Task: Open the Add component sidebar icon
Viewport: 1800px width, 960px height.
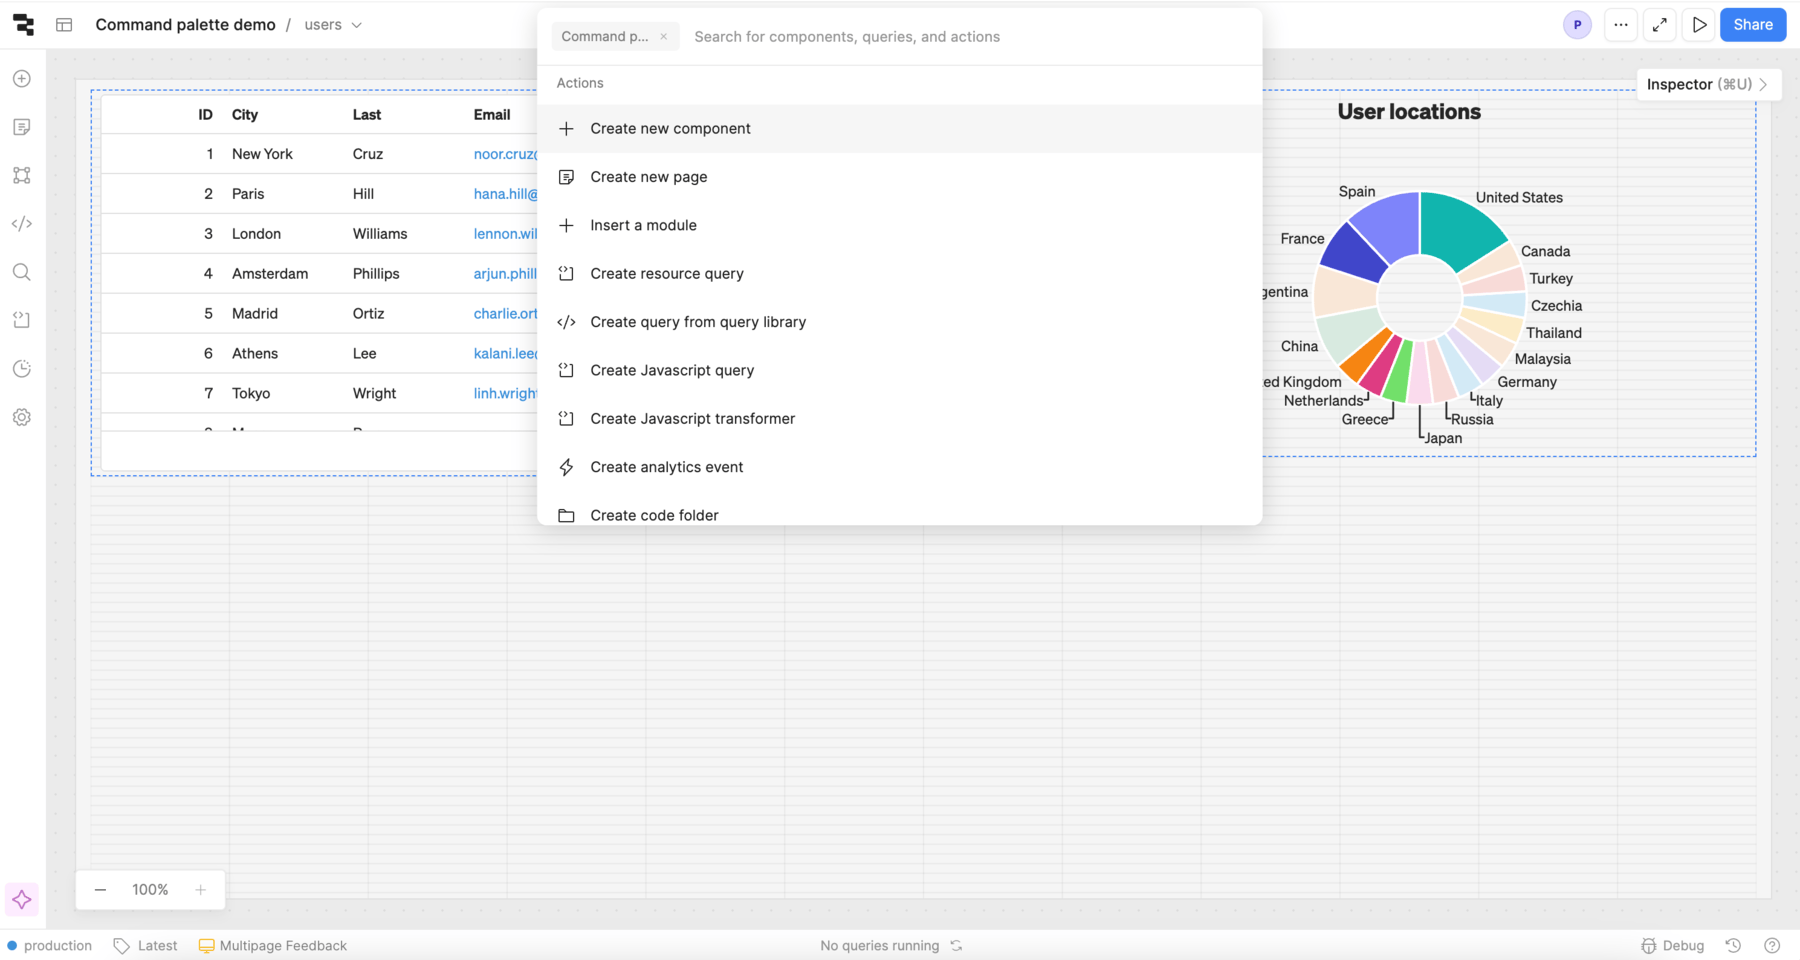Action: click(x=22, y=79)
